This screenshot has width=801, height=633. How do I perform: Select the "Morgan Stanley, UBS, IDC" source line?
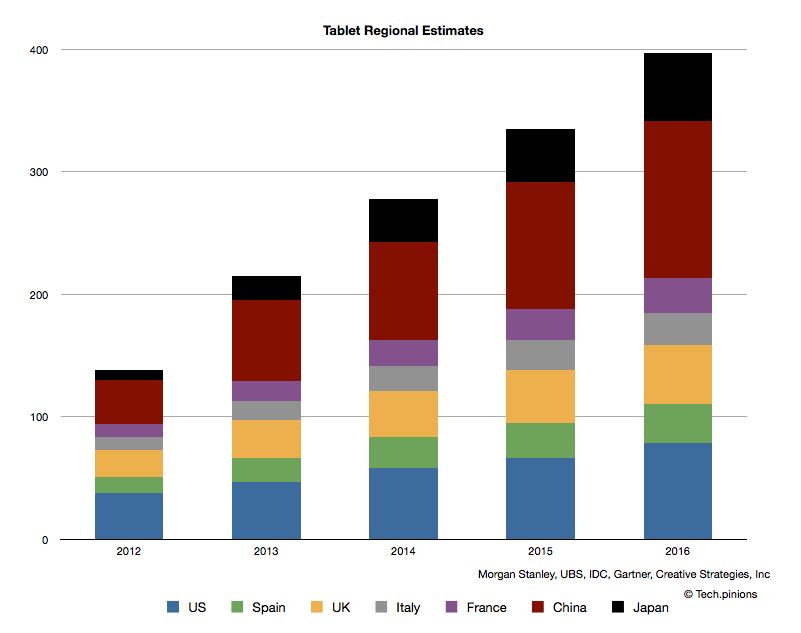[624, 574]
